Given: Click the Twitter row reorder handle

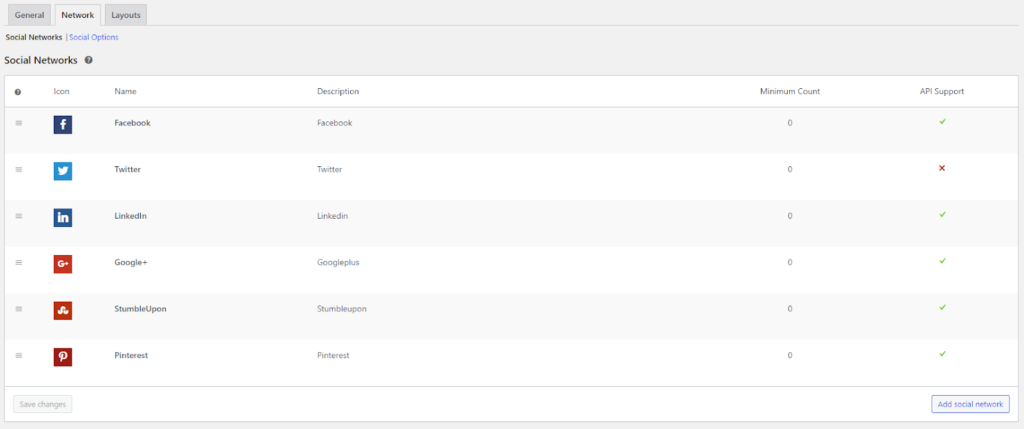Looking at the screenshot, I should pyautogui.click(x=18, y=169).
